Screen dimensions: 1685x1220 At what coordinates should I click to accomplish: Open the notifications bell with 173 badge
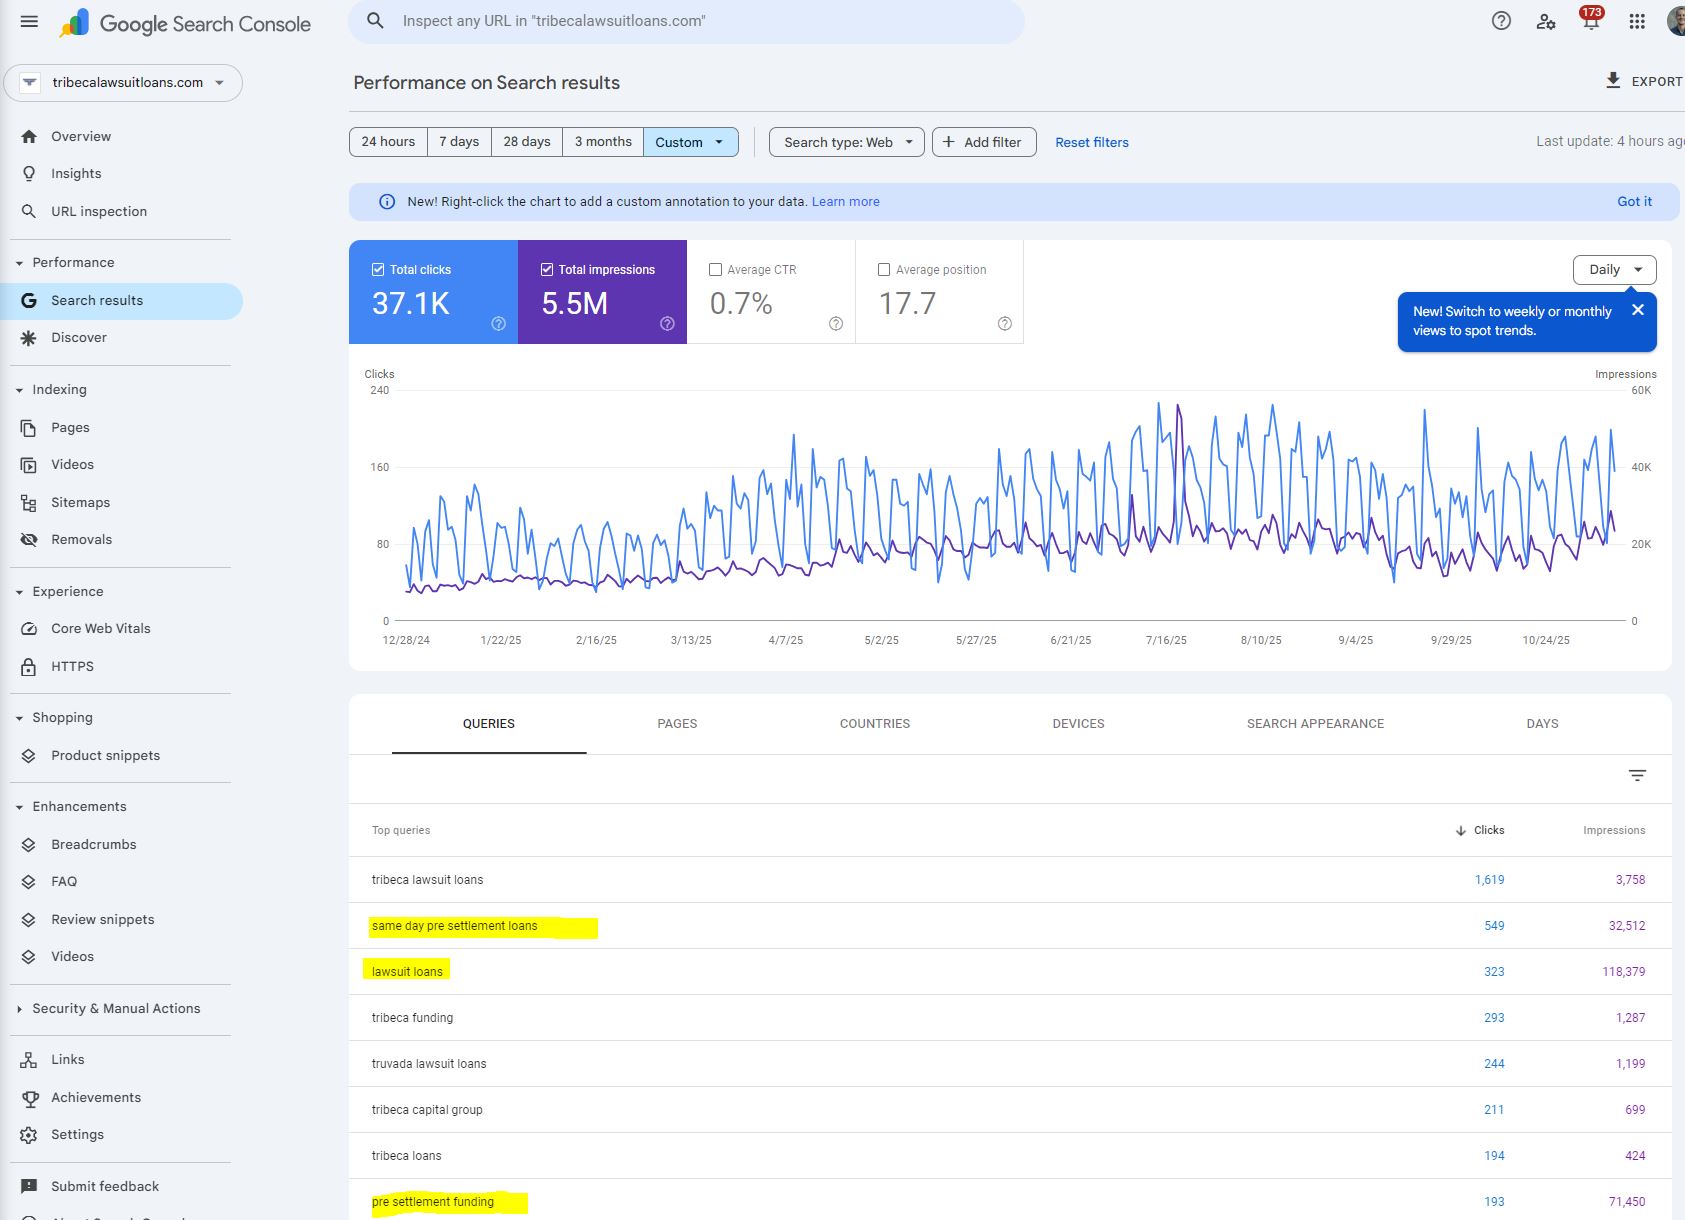(1590, 21)
